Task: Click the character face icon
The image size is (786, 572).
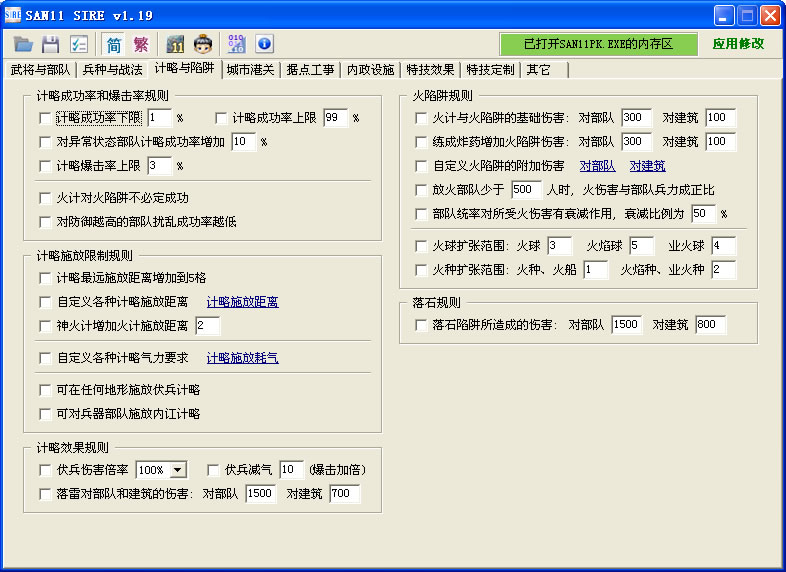Action: point(203,44)
